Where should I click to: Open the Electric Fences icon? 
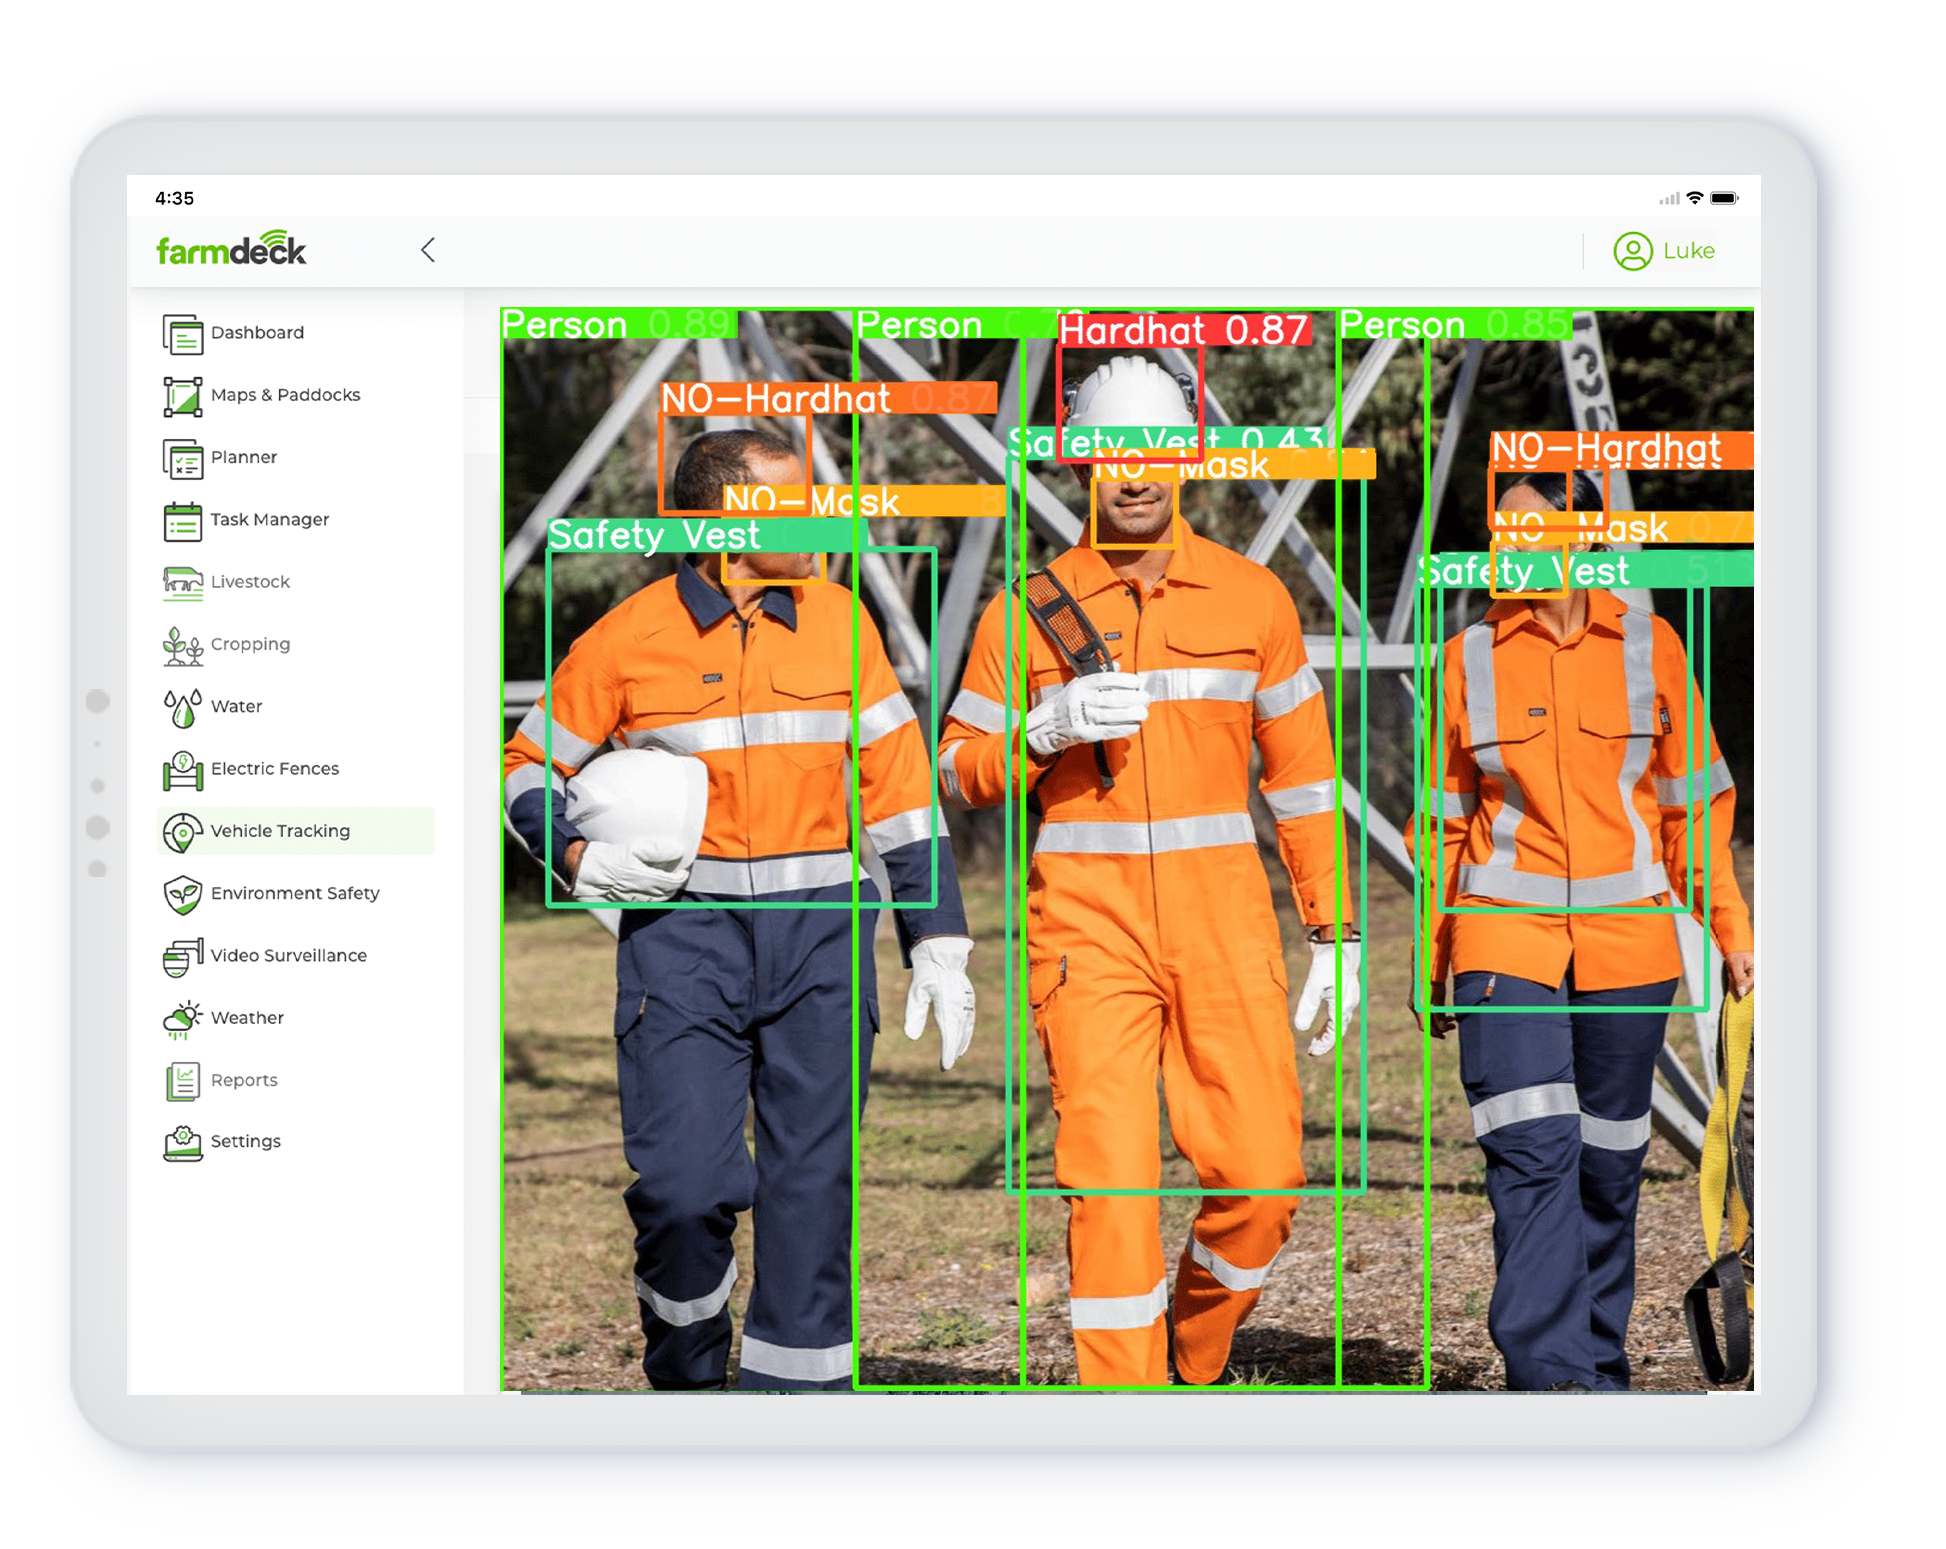(x=181, y=768)
